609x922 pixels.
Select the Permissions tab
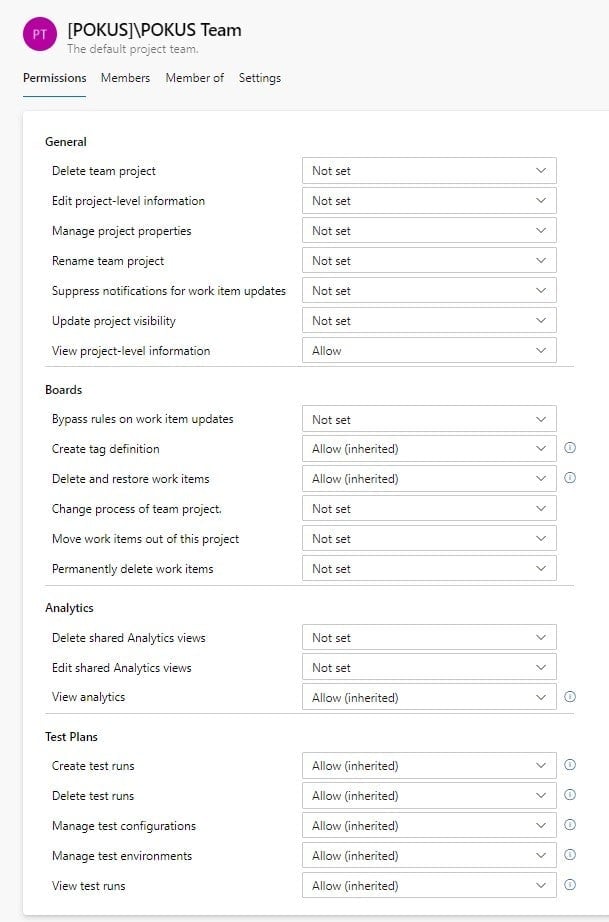[x=54, y=78]
